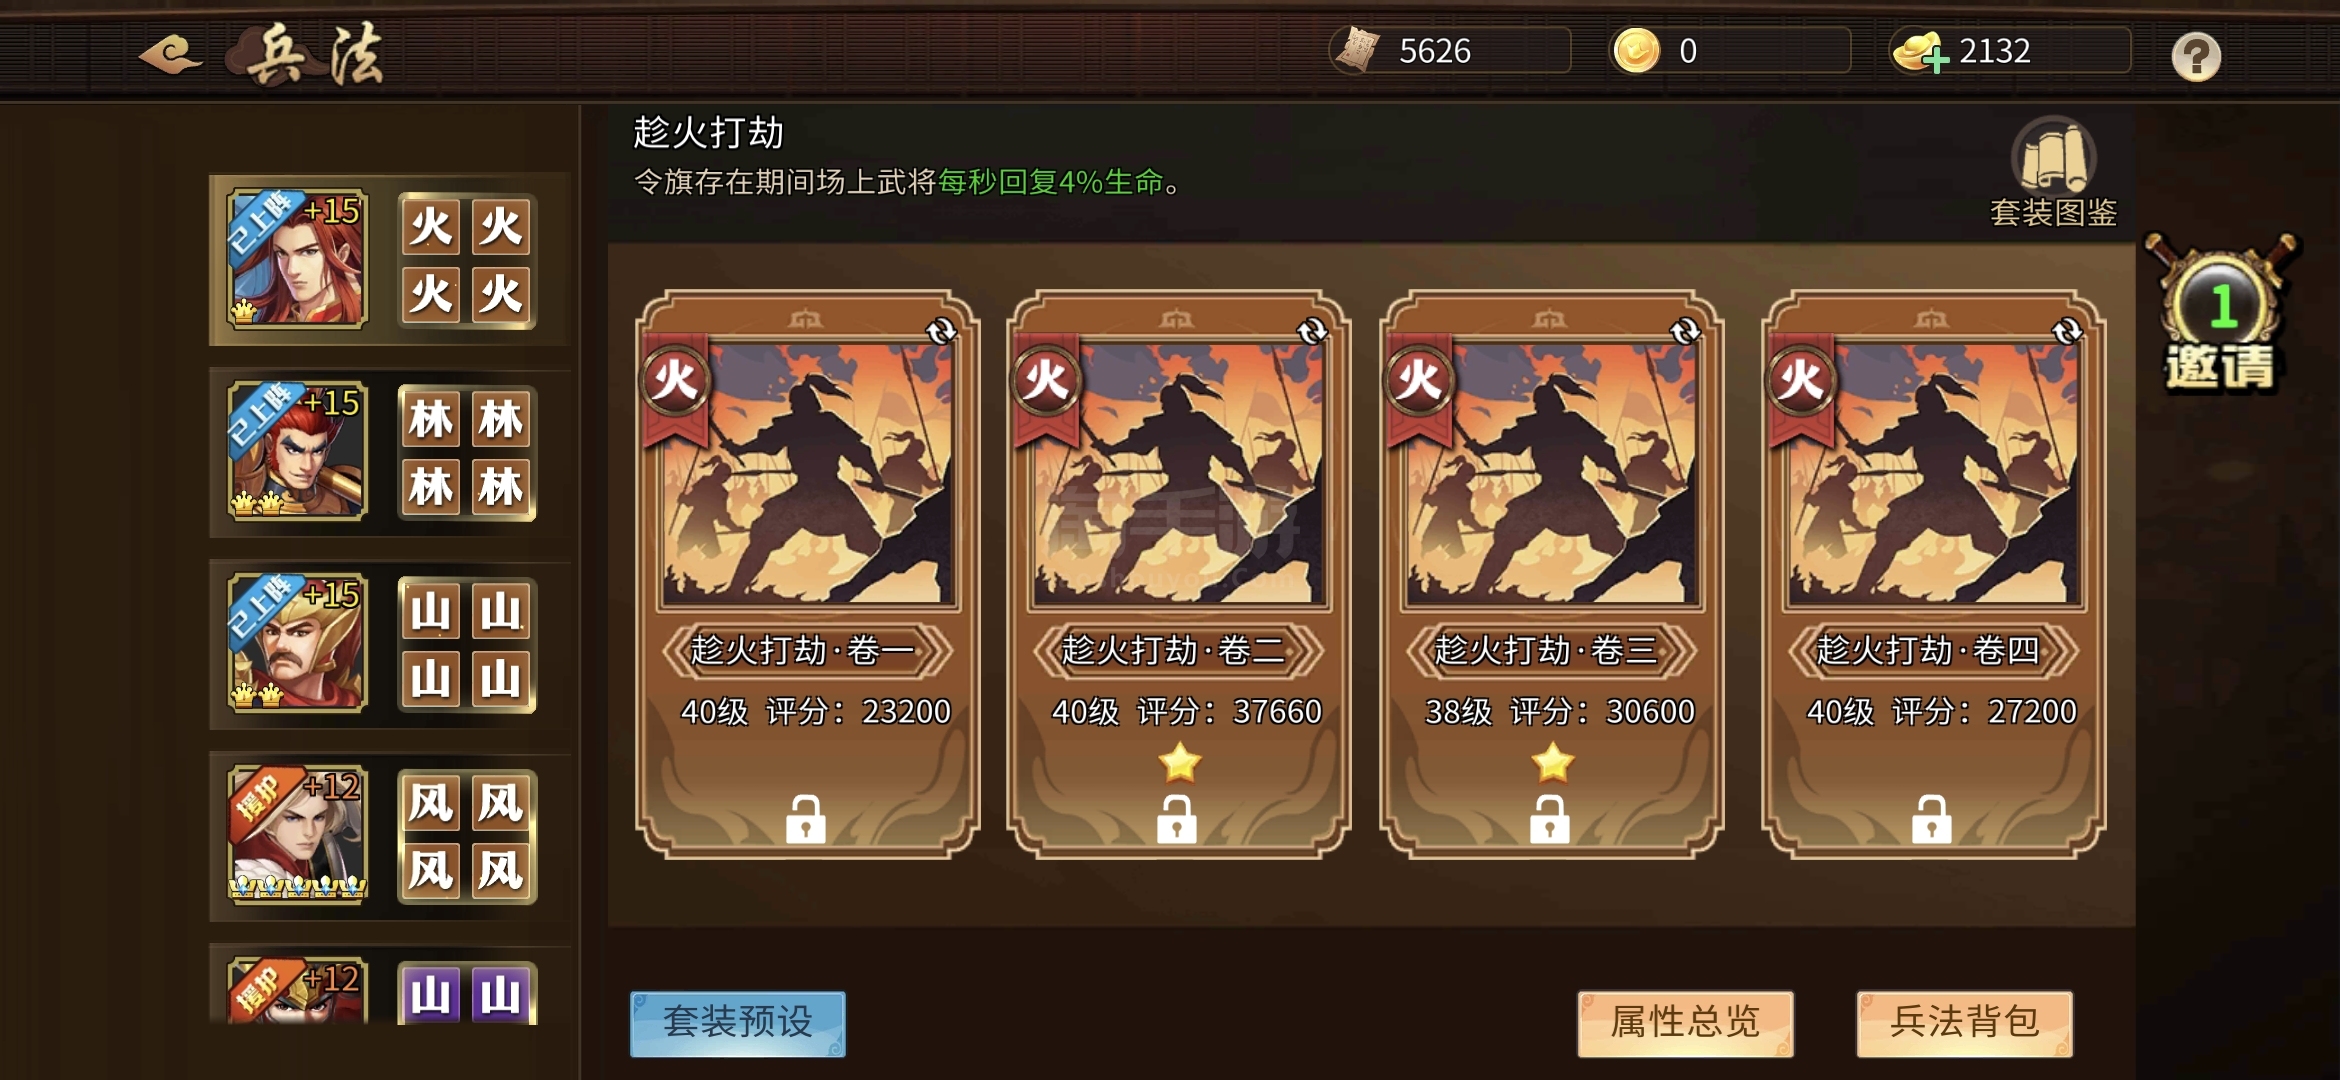
Task: Select the support hero with 风 set
Action: (x=297, y=835)
